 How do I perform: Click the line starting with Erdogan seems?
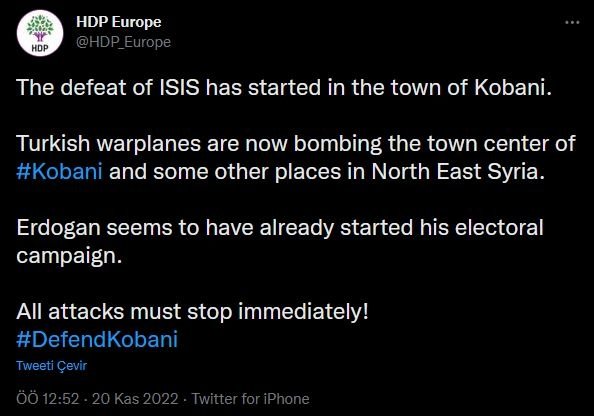(x=280, y=228)
